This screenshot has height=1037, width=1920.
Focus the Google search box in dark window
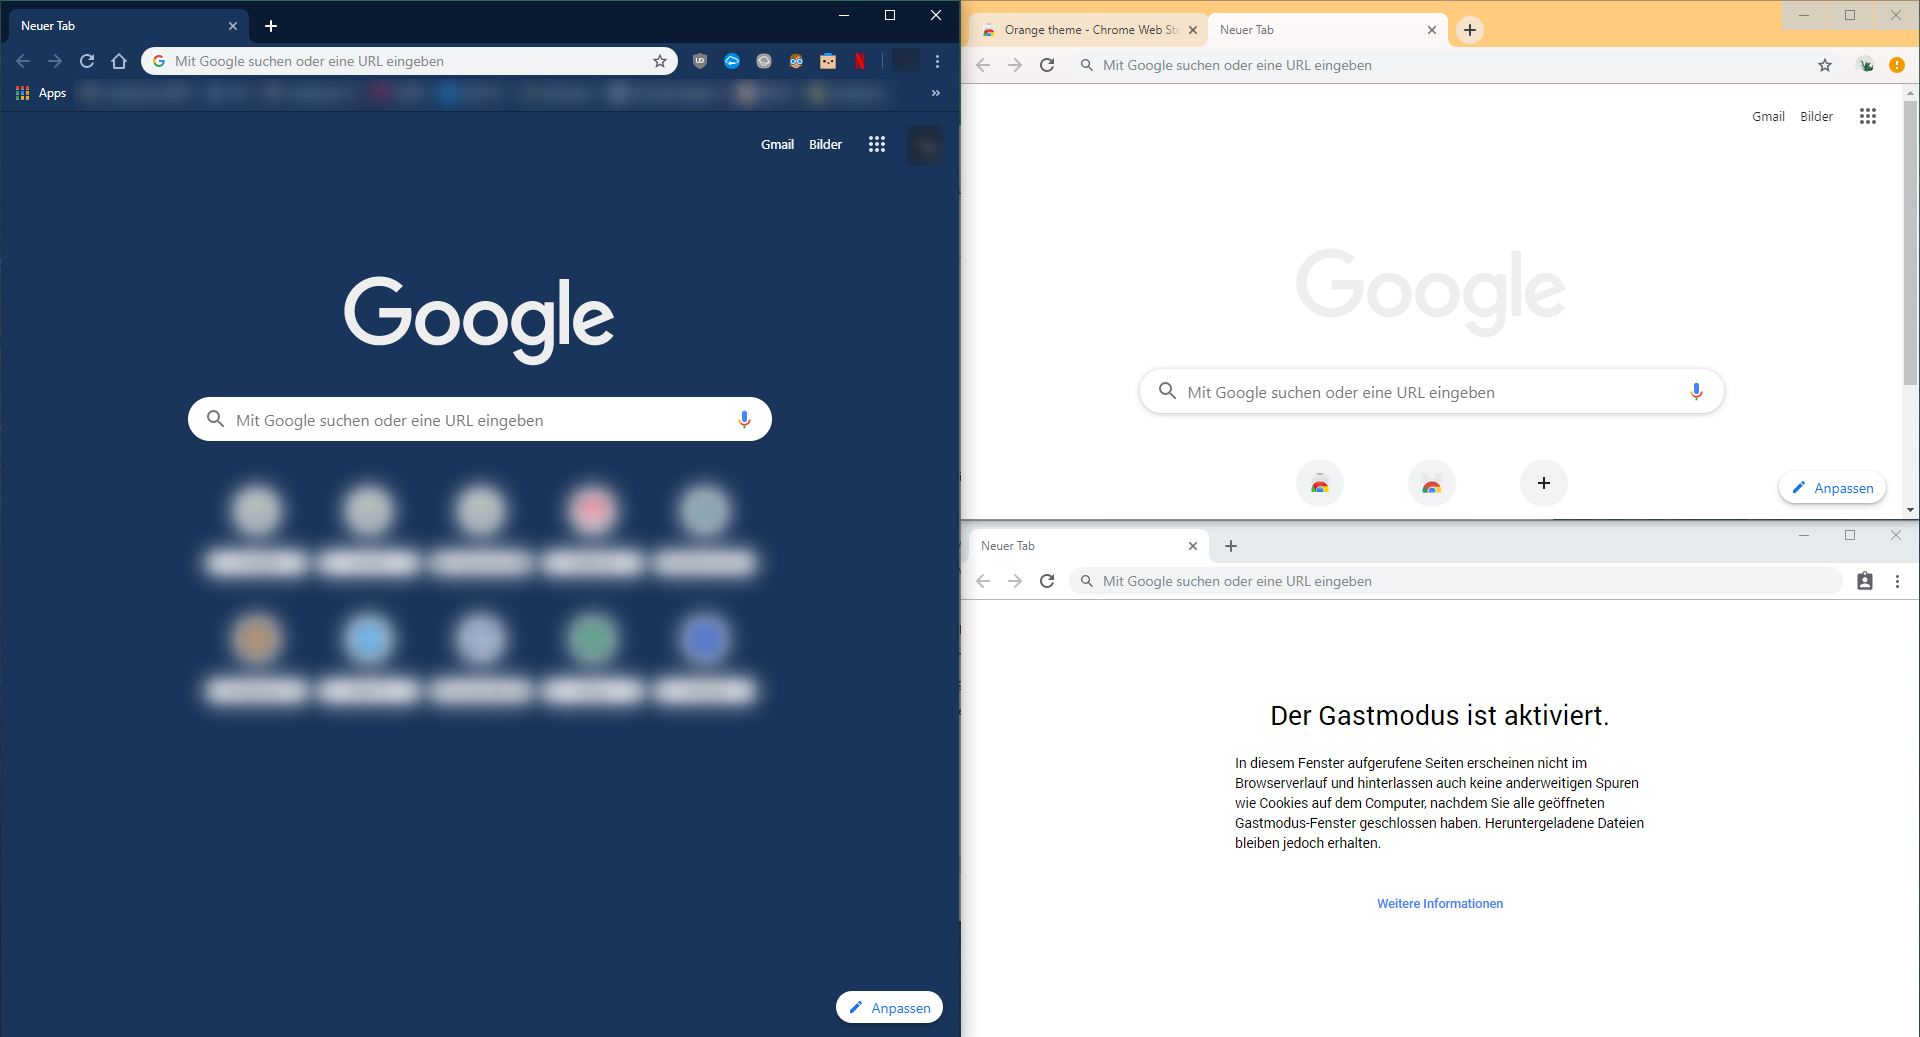point(480,419)
